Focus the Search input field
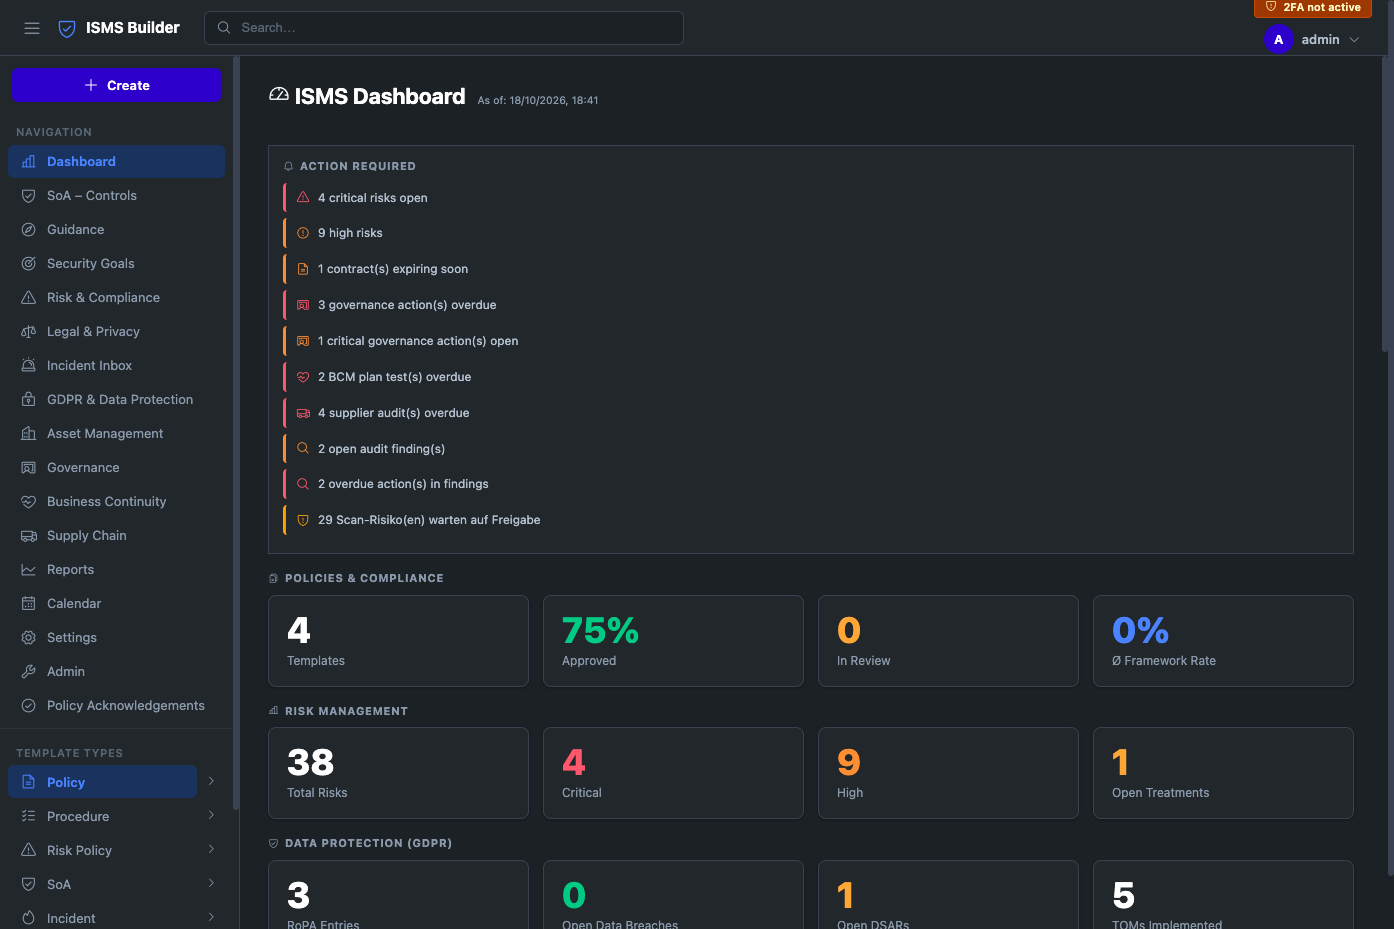This screenshot has height=929, width=1394. (x=444, y=28)
